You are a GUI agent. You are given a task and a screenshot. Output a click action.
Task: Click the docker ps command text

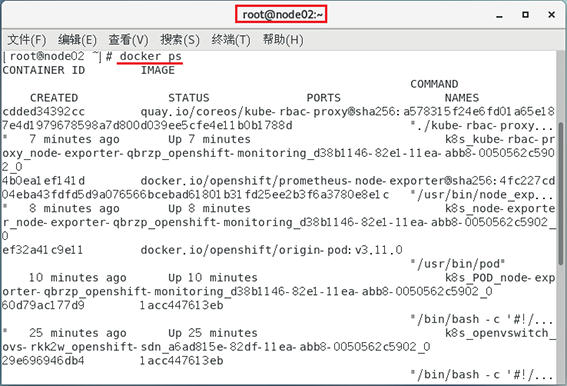pos(150,56)
